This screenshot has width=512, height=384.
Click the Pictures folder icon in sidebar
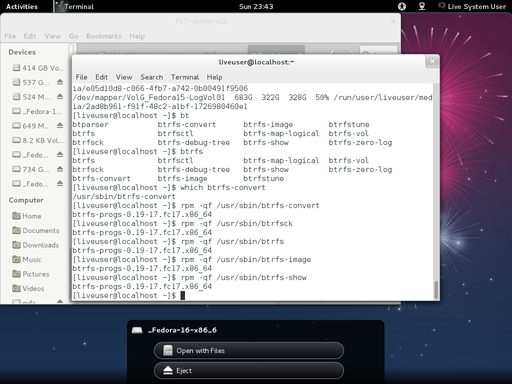click(x=16, y=274)
